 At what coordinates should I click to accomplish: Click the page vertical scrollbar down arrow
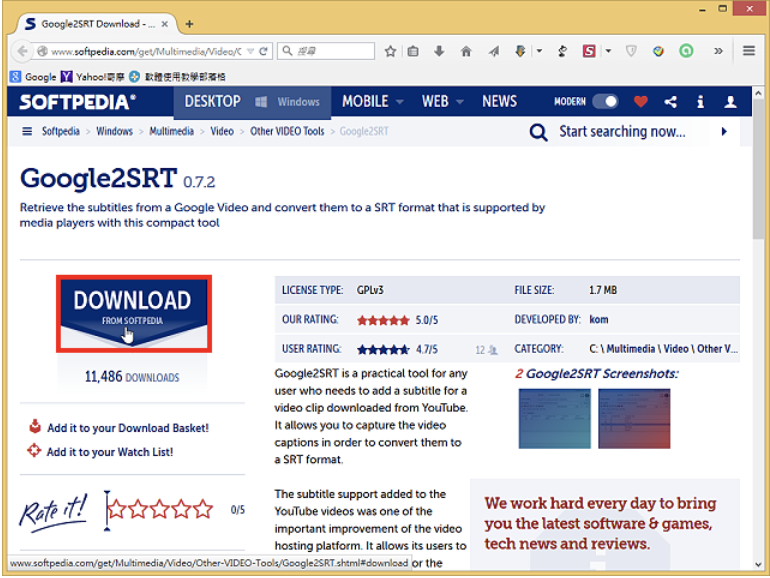pyautogui.click(x=758, y=564)
